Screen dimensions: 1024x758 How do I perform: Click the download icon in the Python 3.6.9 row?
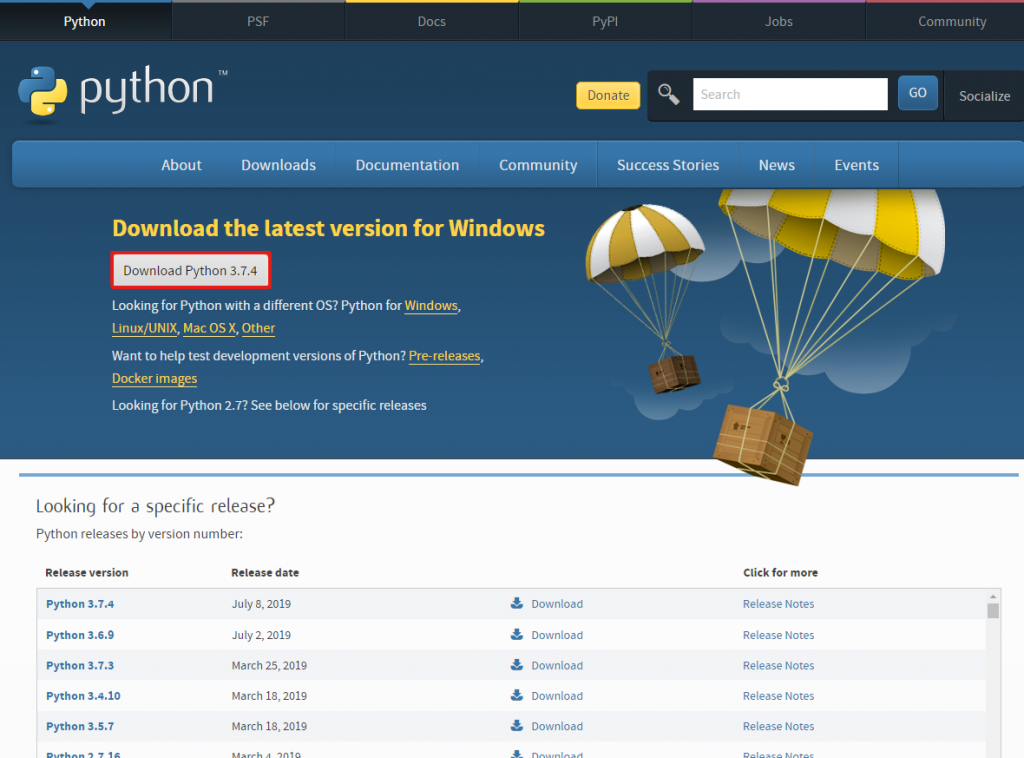pos(517,634)
